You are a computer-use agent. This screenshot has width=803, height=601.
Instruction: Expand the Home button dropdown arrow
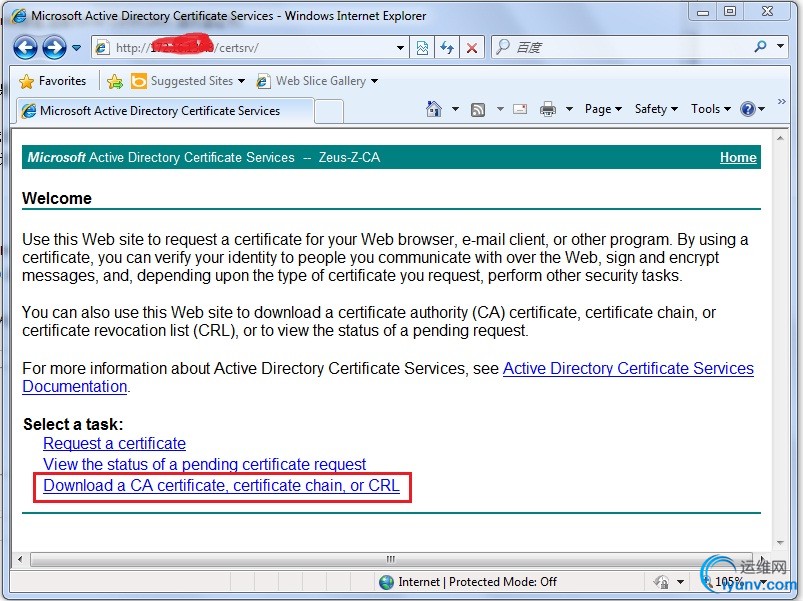click(455, 109)
